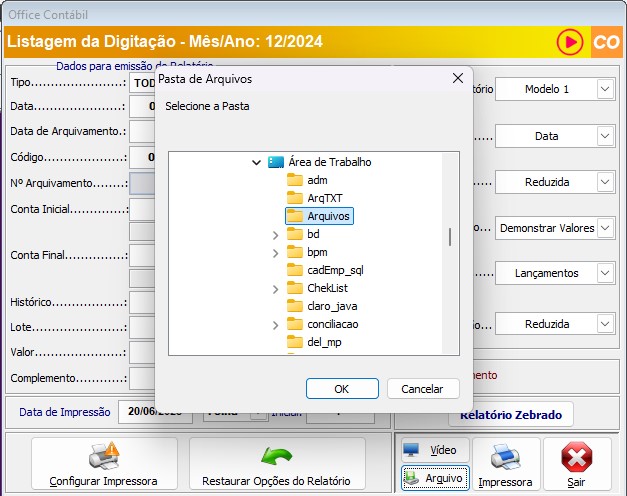Close the Pasta de Arquivos dialog
Screen dimensions: 627x496
pyautogui.click(x=458, y=78)
